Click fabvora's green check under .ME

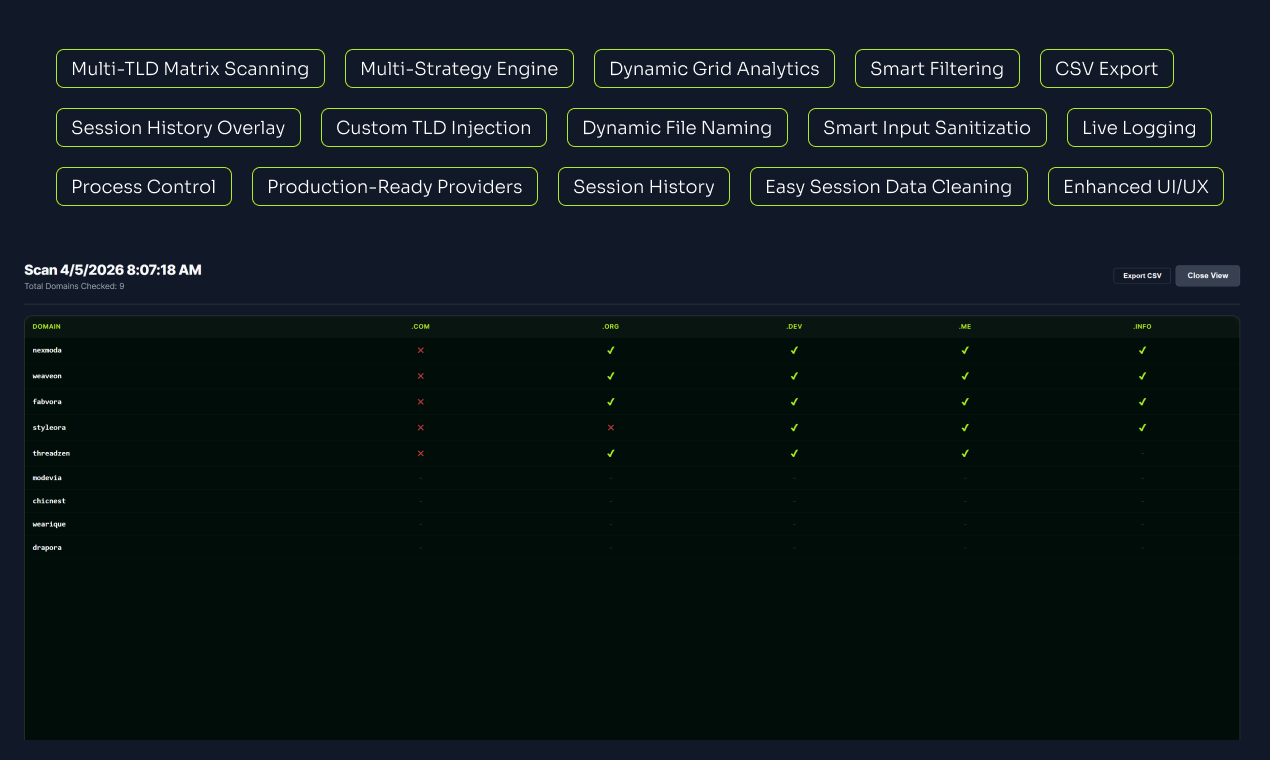coord(964,401)
